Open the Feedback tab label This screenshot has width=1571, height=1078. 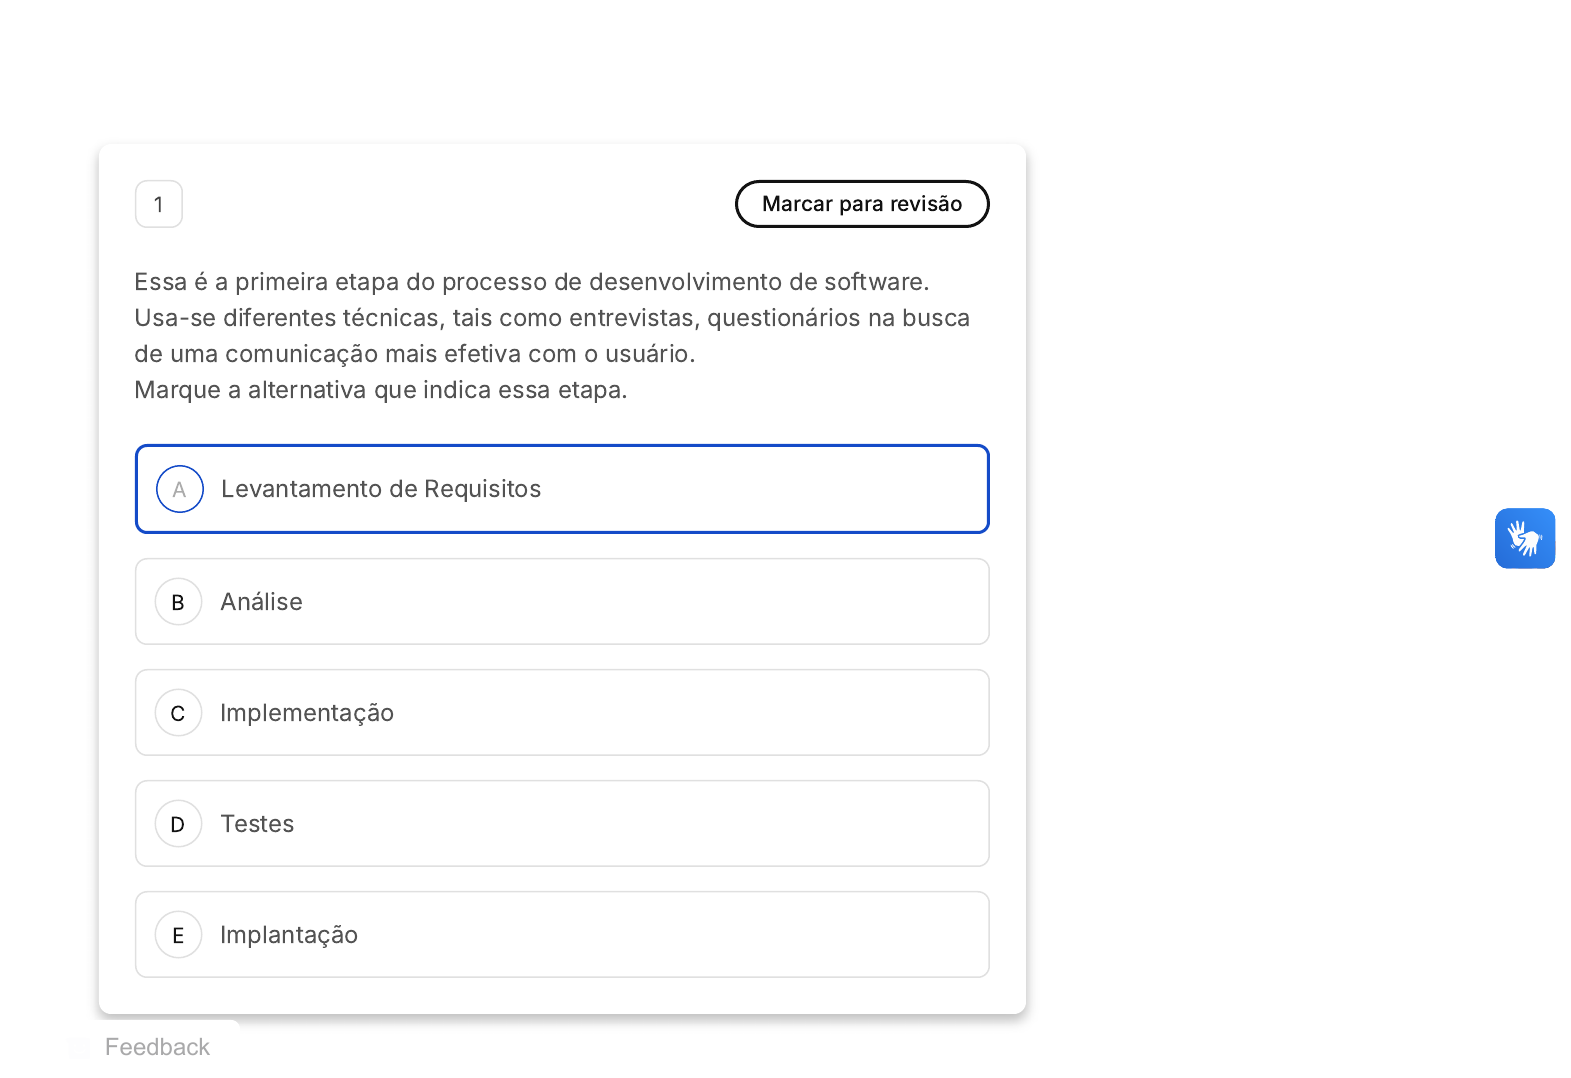[157, 1047]
